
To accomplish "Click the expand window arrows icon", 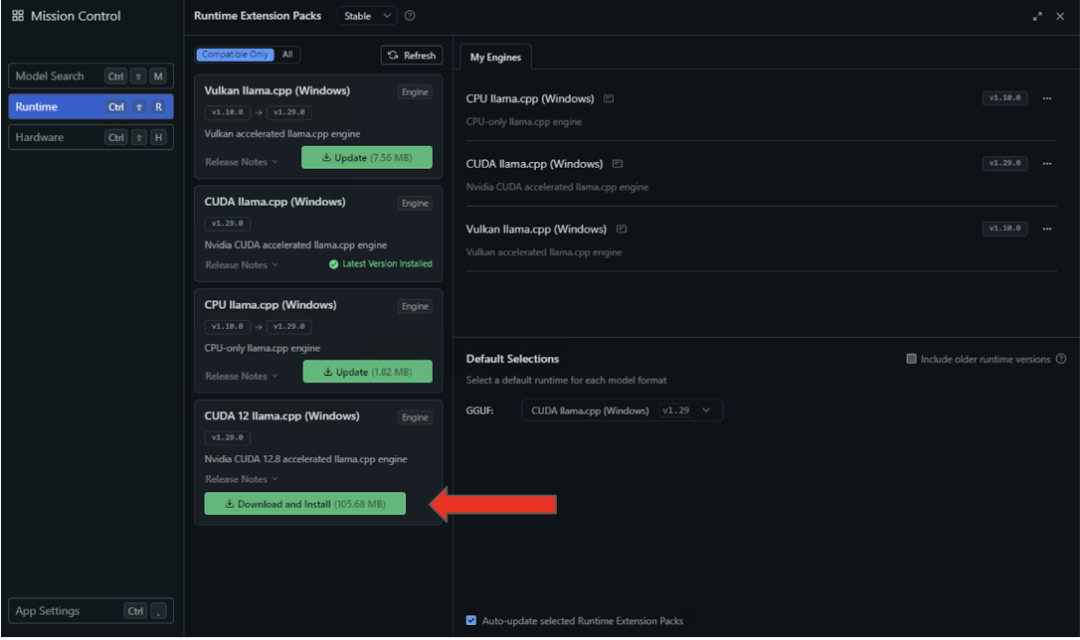I will [1037, 16].
